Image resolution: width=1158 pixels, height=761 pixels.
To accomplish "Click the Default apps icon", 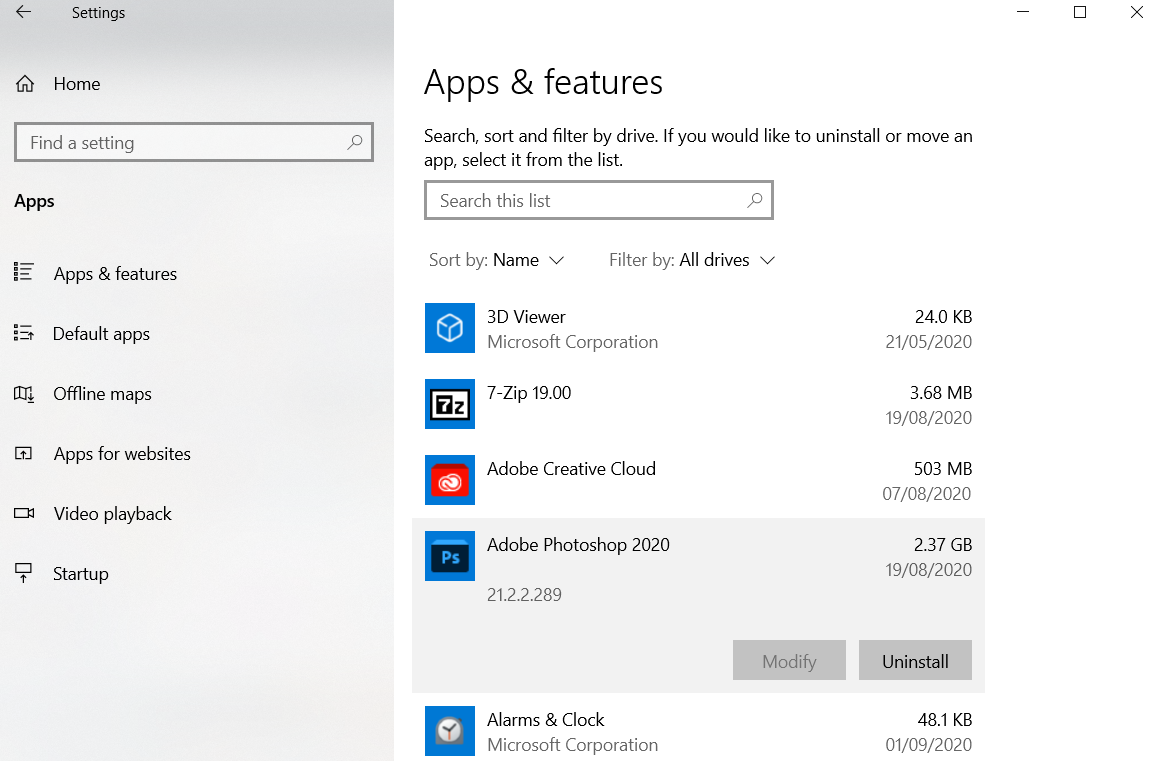I will pyautogui.click(x=24, y=333).
